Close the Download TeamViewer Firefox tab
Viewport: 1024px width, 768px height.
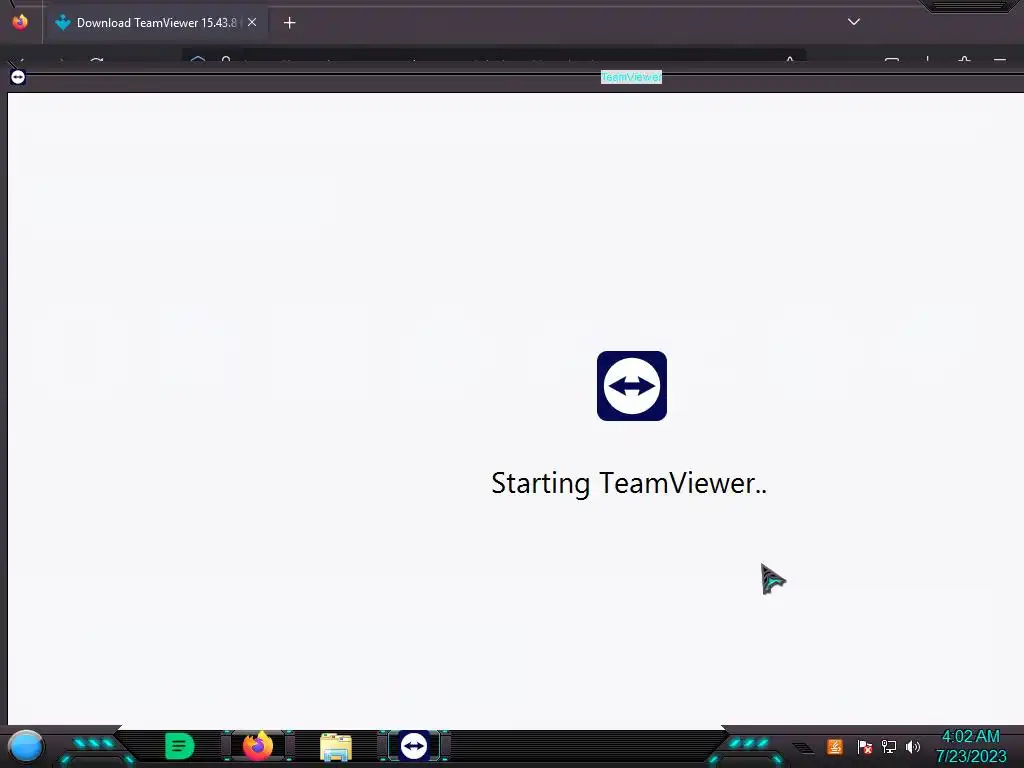tap(252, 22)
